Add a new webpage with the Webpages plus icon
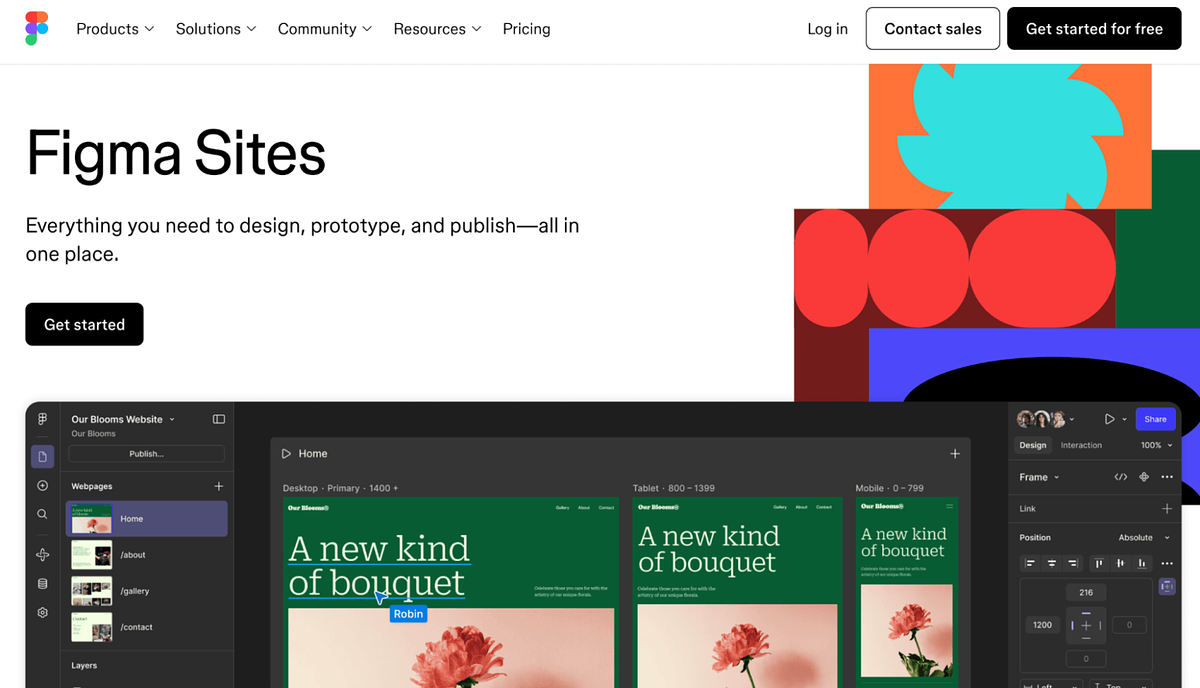Screen dimensions: 1200x688 [218, 485]
